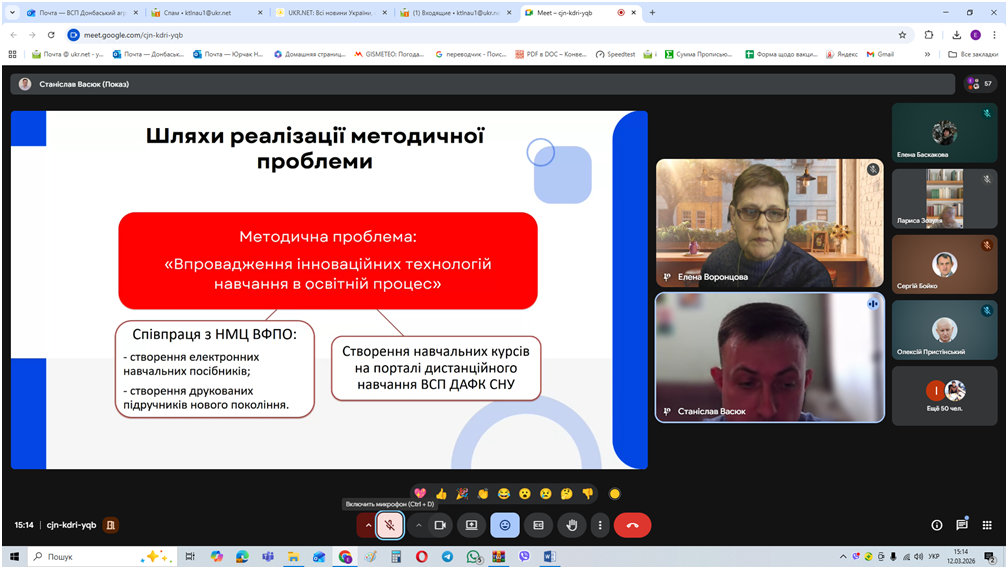Select Елена Воронцова's video tile
Screen dimensions: 1008x569
769,223
